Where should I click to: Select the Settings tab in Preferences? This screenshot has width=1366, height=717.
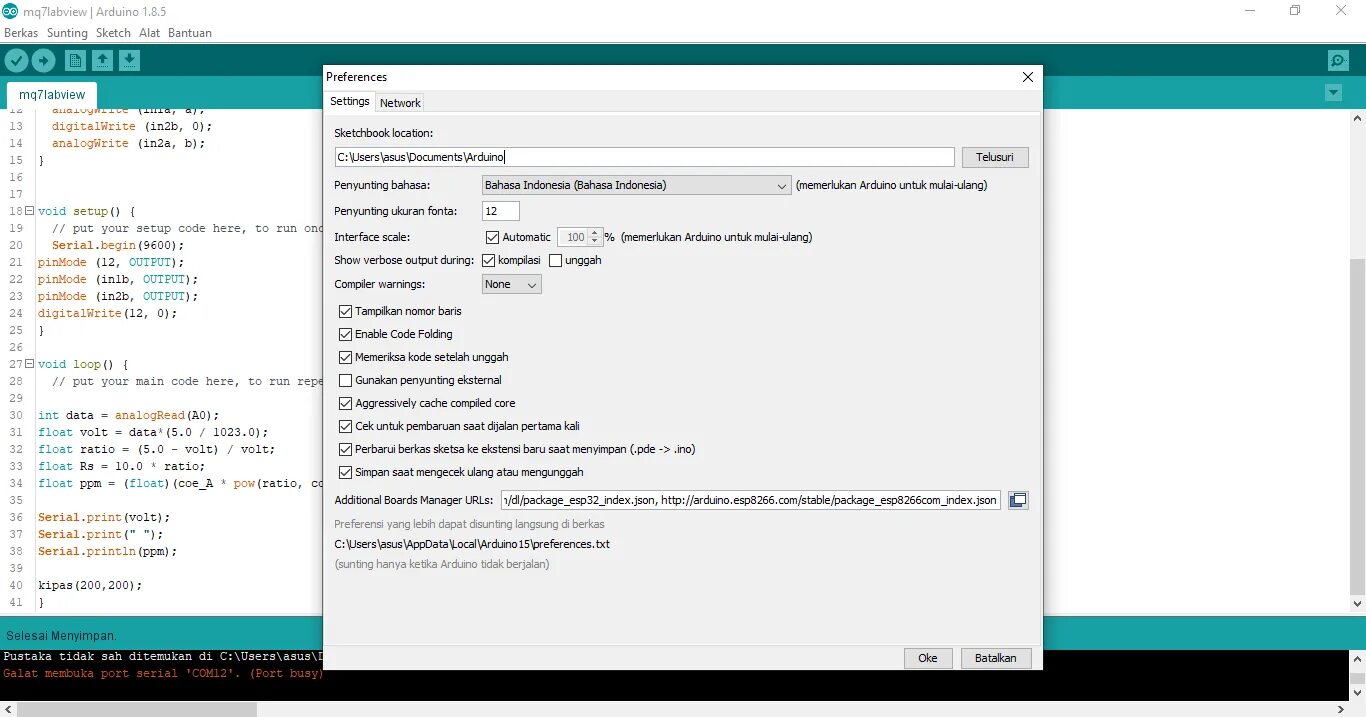(350, 102)
